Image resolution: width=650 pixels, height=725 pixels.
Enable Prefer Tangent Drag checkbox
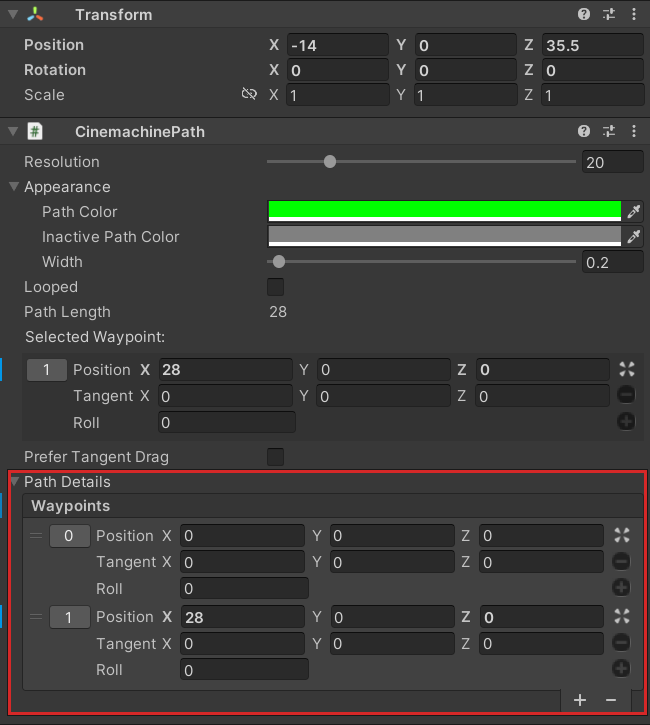pyautogui.click(x=276, y=457)
